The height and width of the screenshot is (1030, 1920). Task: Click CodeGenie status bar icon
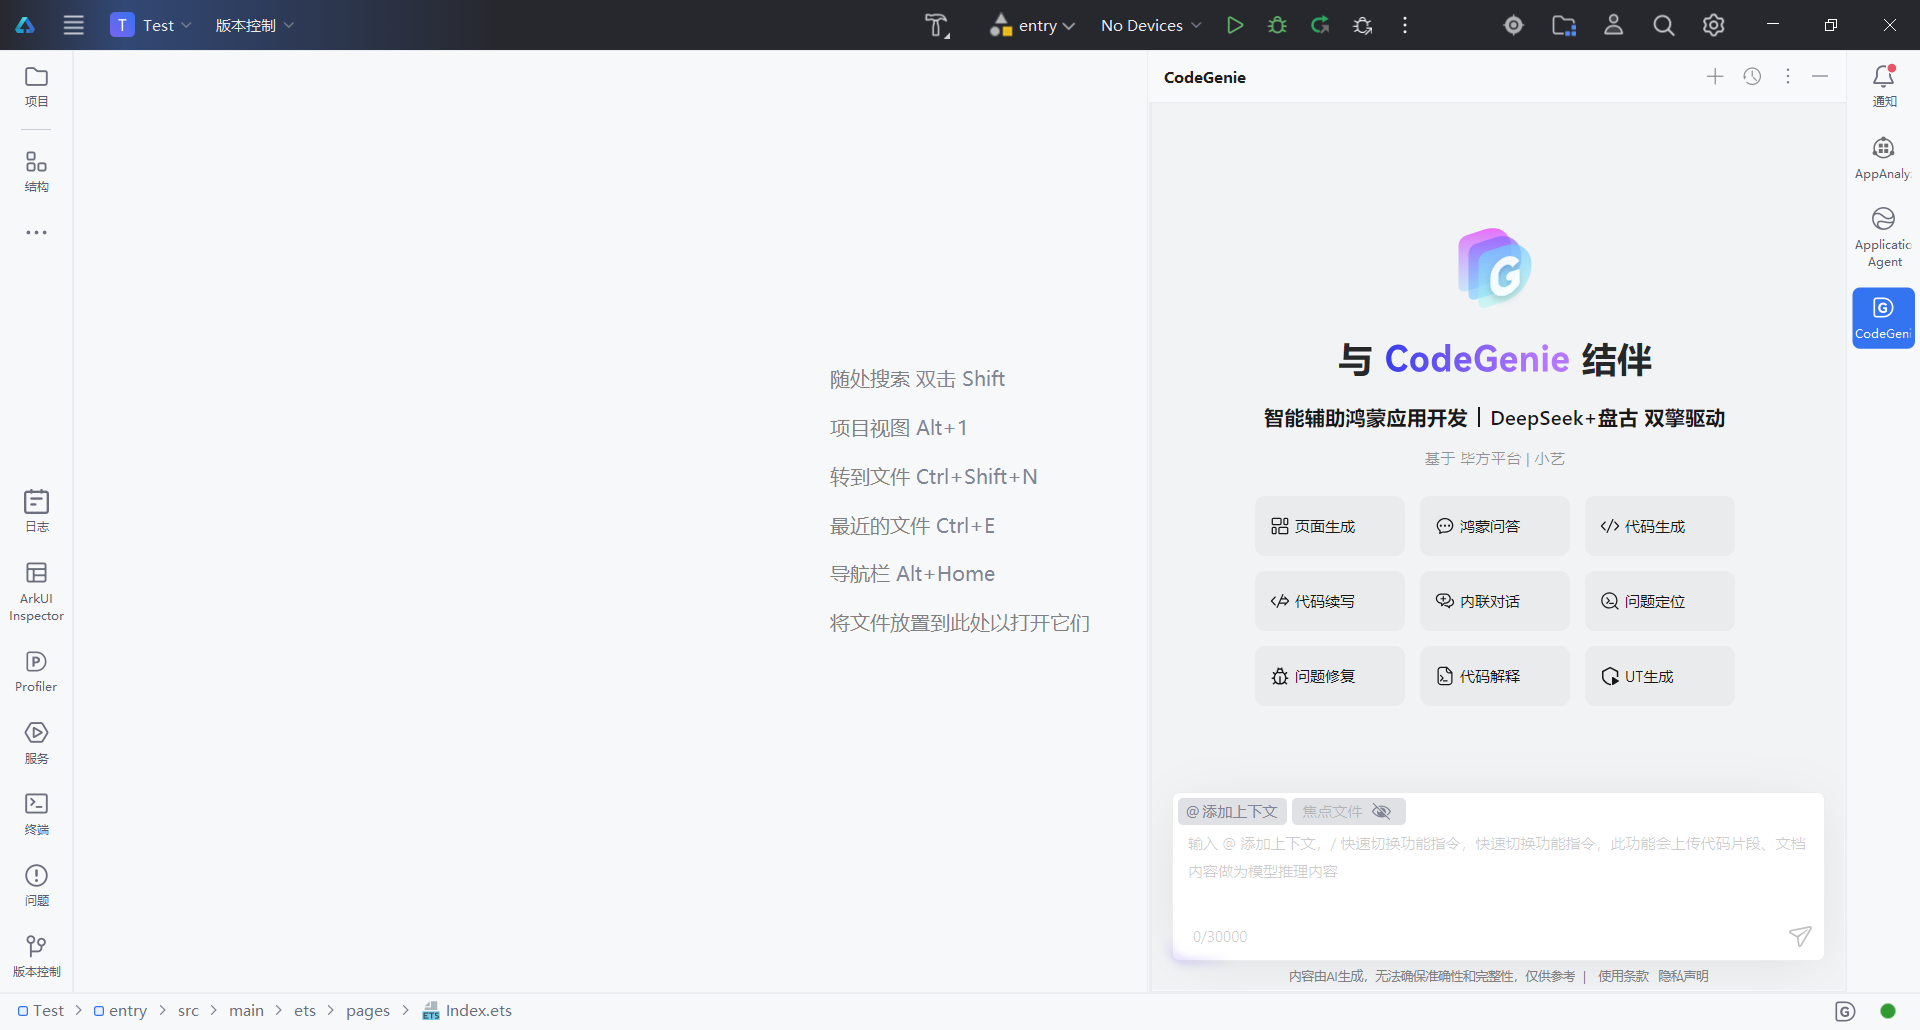click(1846, 1011)
